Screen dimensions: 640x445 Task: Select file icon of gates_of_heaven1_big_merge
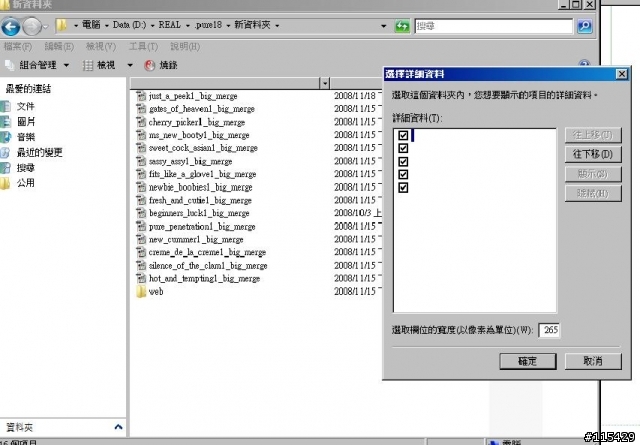tap(141, 109)
